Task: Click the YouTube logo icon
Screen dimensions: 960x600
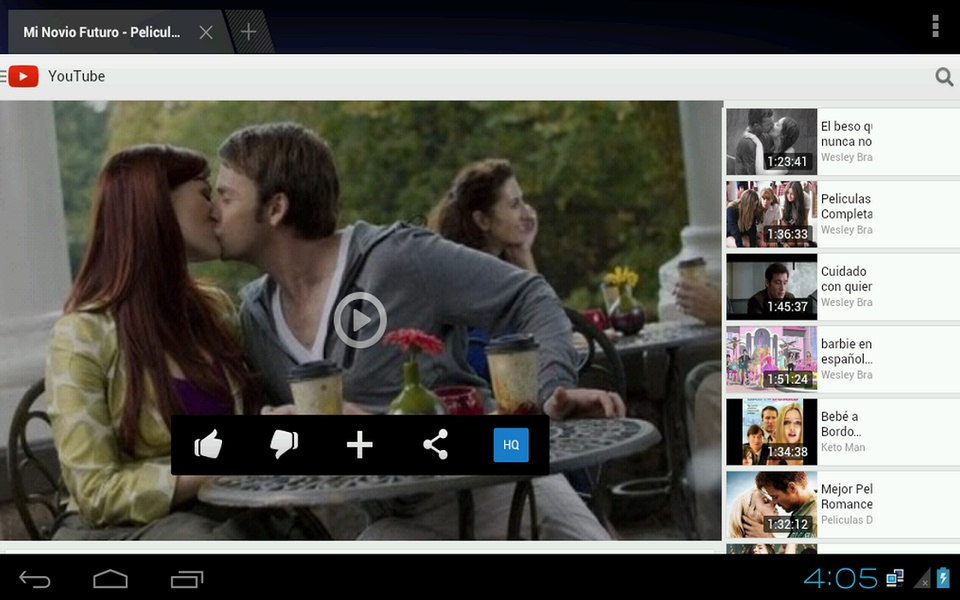Action: 23,77
